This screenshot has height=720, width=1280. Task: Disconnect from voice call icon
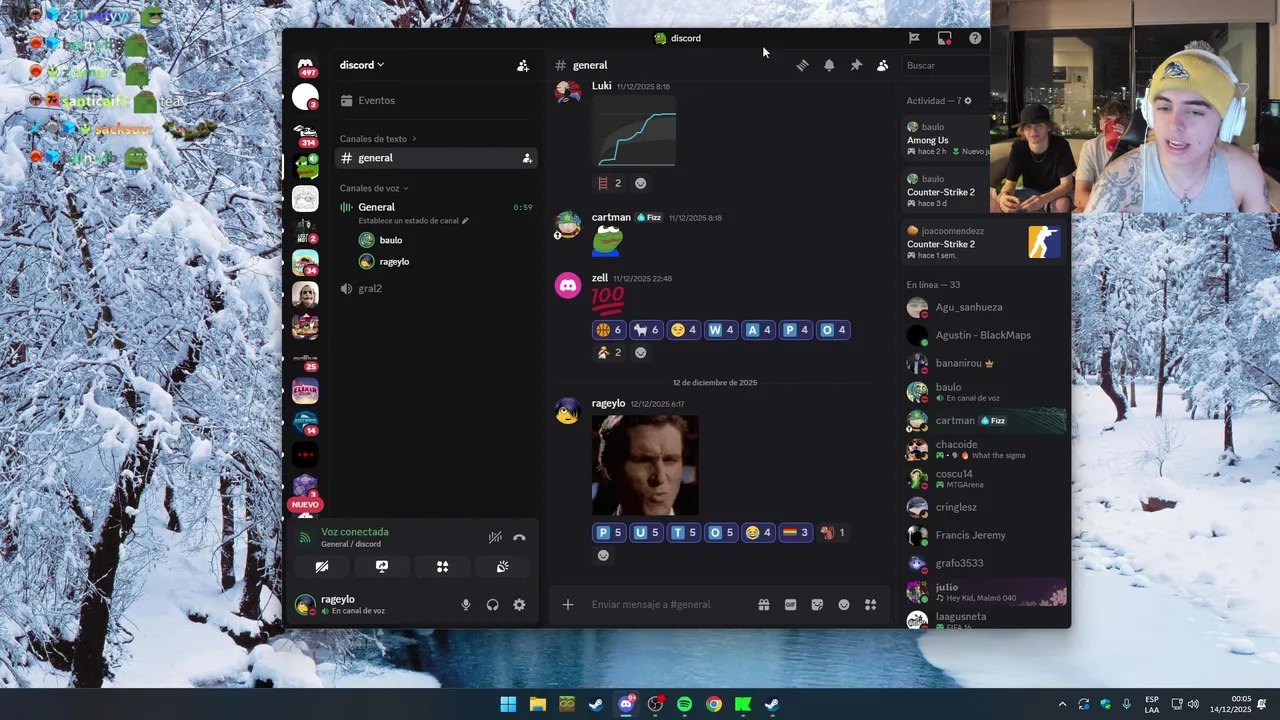(x=519, y=537)
